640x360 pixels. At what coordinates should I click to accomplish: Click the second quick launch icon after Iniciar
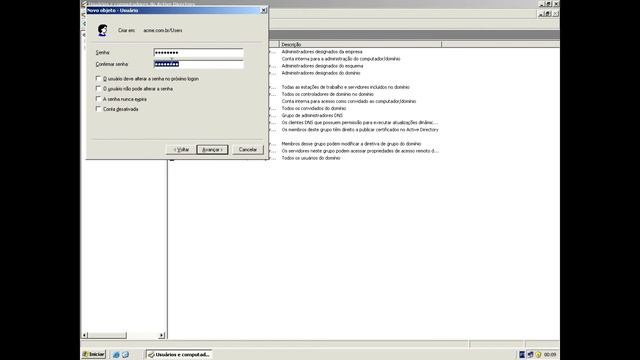tap(125, 355)
